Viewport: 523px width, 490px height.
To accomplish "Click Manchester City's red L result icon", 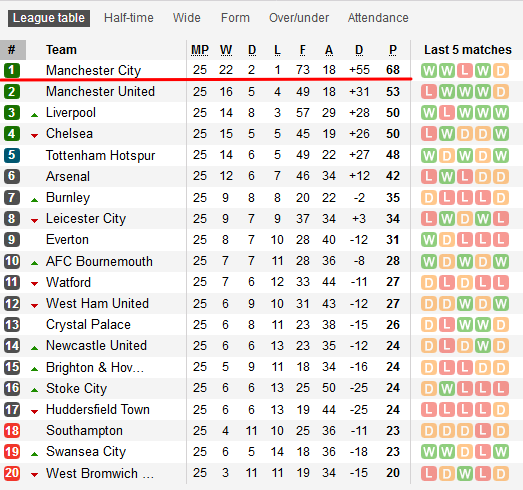I will click(x=465, y=70).
